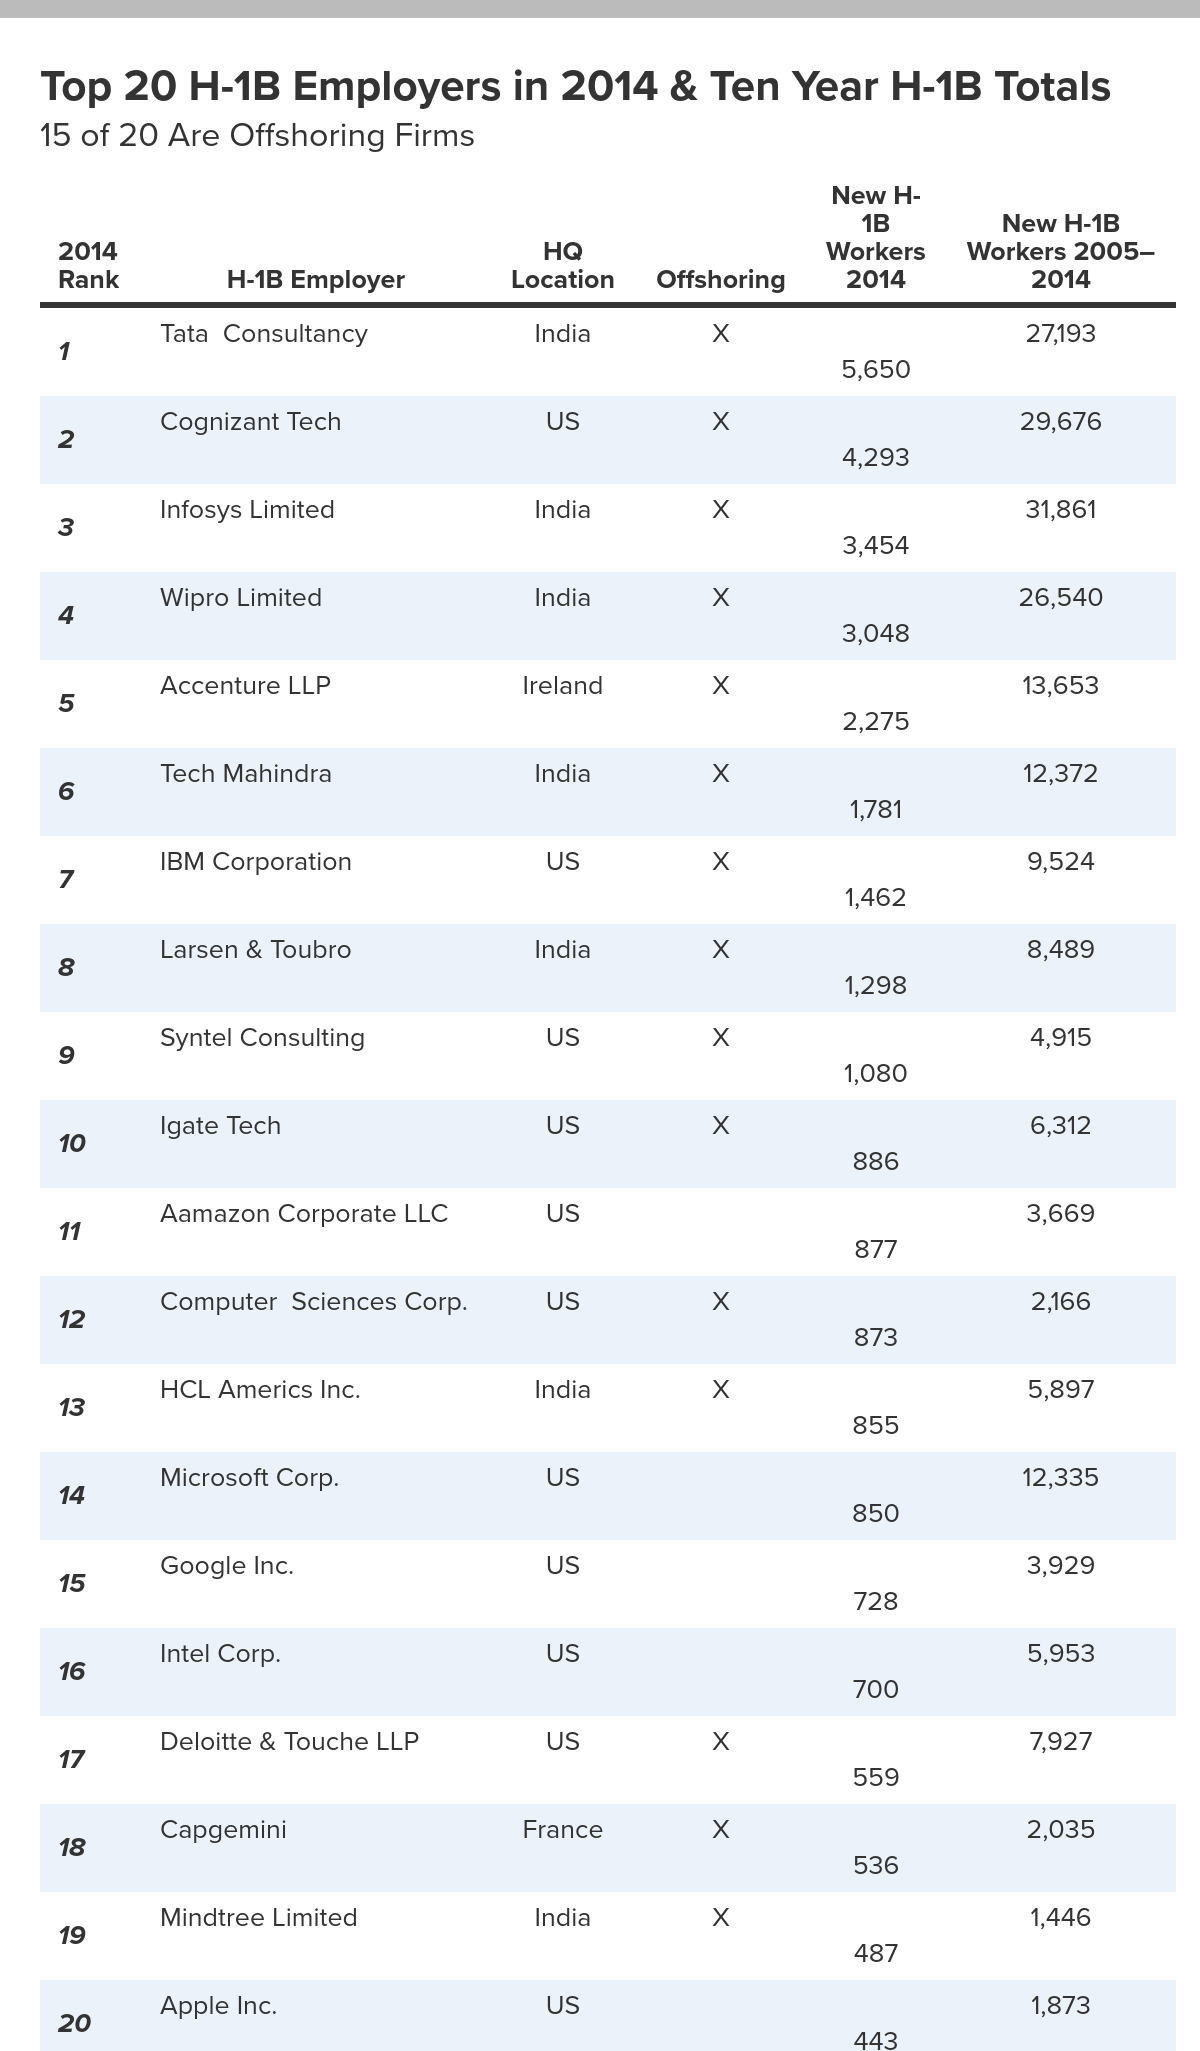The width and height of the screenshot is (1200, 2051).
Task: Select the Ireland HQ cell for Accenture
Action: pos(563,686)
